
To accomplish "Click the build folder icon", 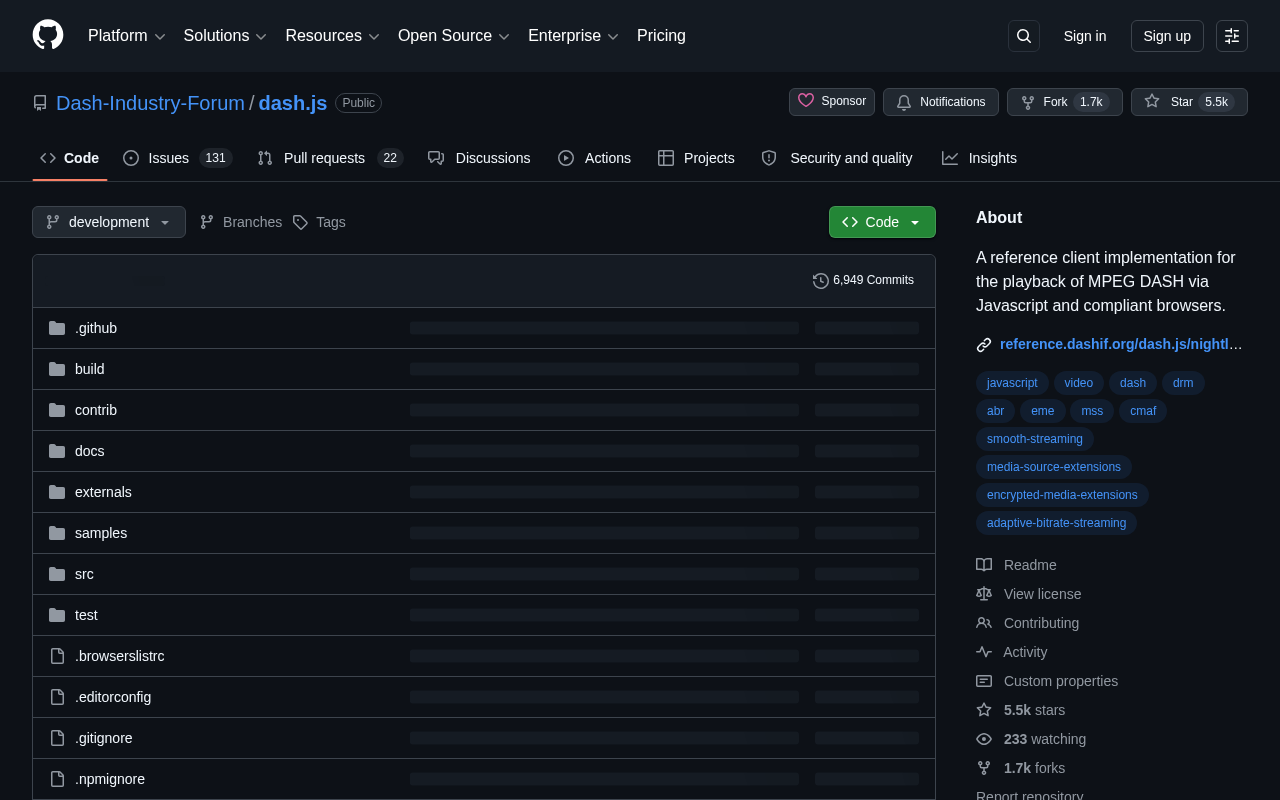I will [57, 369].
